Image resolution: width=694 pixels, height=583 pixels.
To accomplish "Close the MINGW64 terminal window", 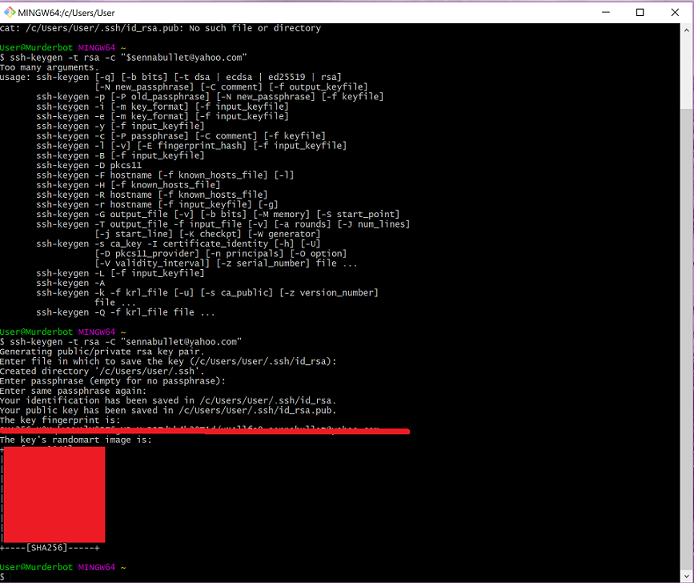I will tap(675, 12).
